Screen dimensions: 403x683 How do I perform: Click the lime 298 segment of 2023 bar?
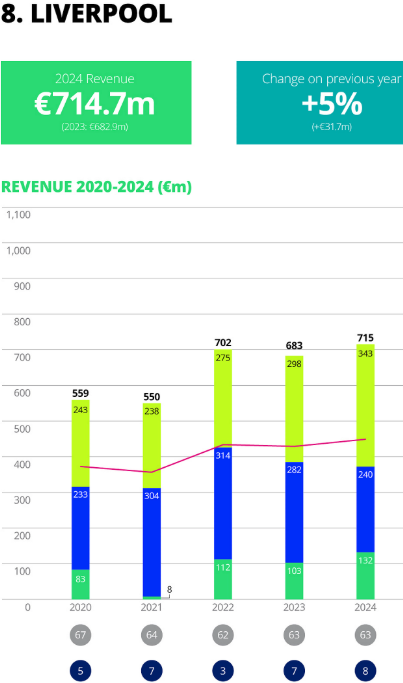coord(294,409)
